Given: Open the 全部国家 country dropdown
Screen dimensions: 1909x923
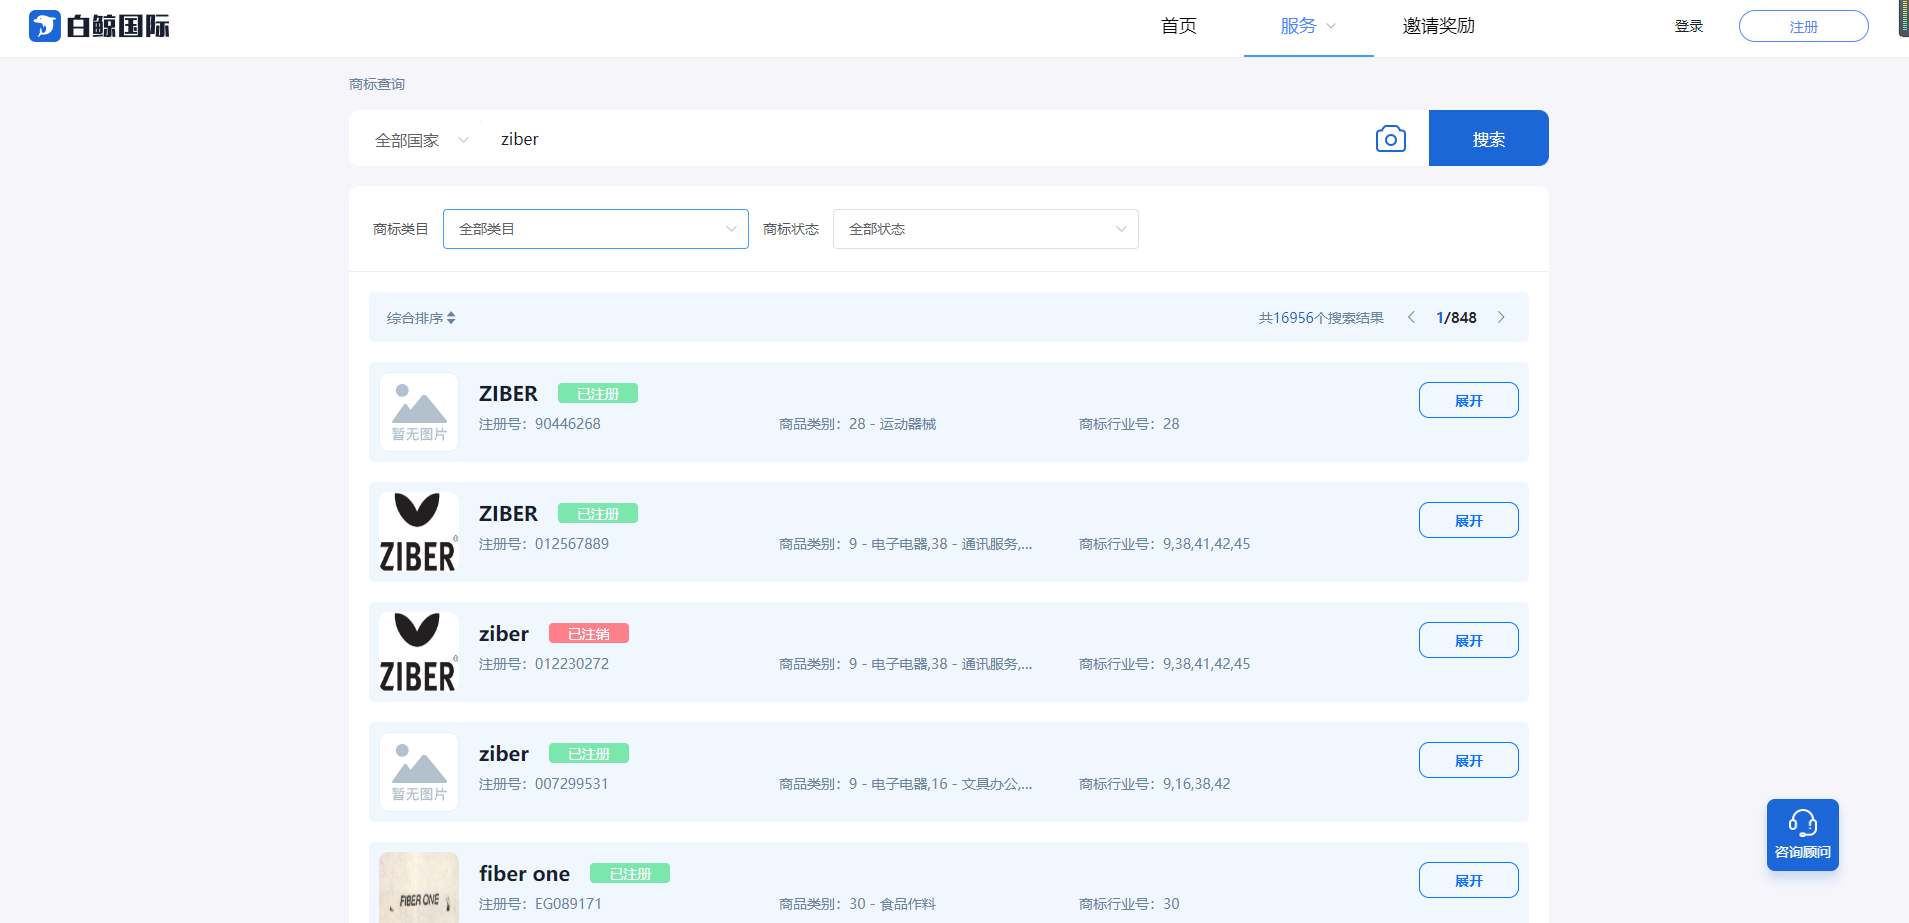Looking at the screenshot, I should click(x=421, y=140).
